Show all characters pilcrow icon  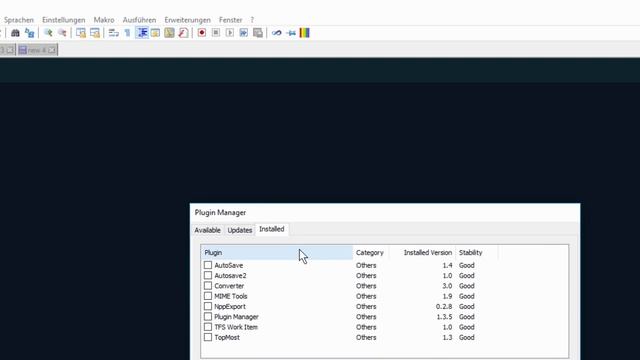coord(127,33)
